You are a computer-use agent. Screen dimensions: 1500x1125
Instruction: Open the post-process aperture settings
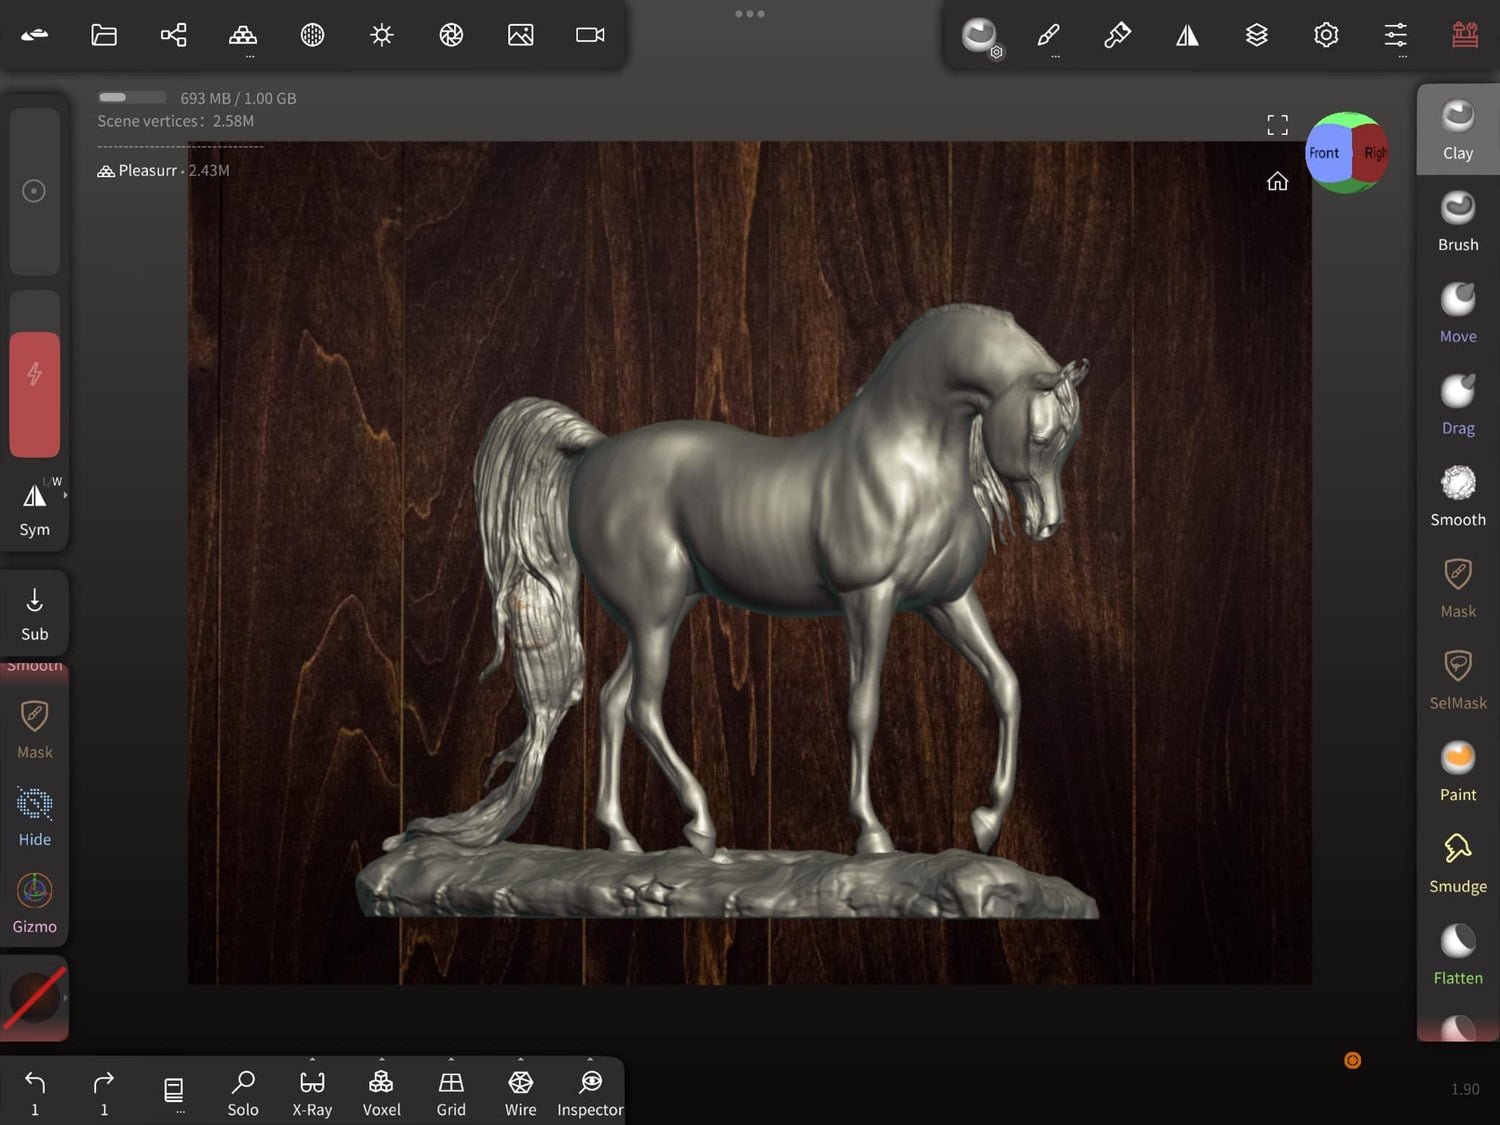(x=451, y=34)
